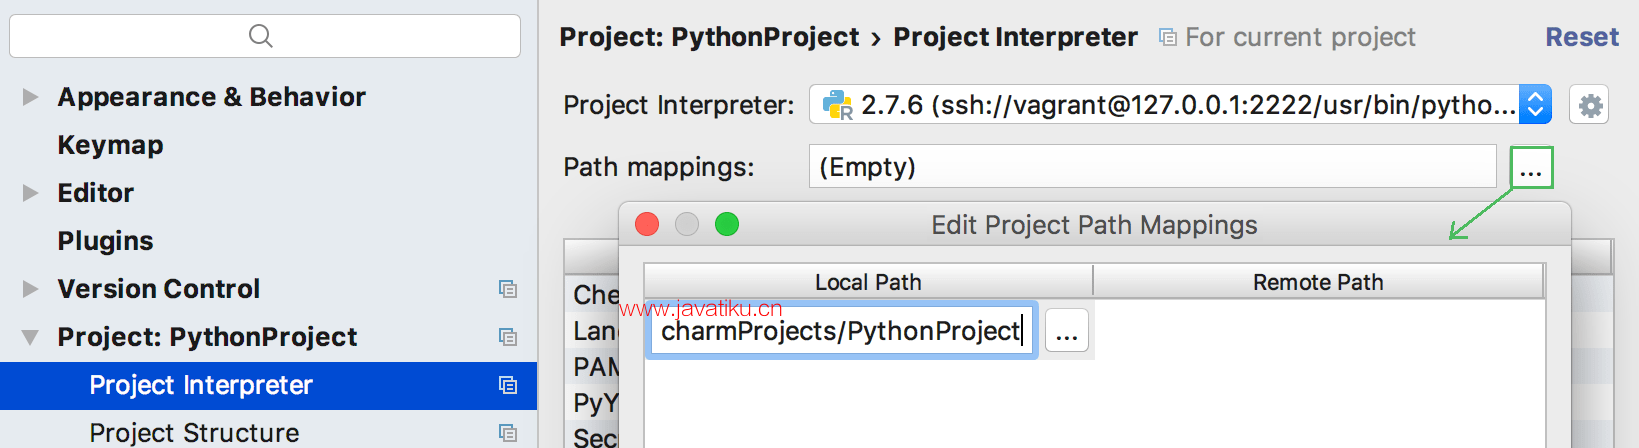Click Editor label in sidebar
This screenshot has width=1639, height=448.
click(x=95, y=193)
